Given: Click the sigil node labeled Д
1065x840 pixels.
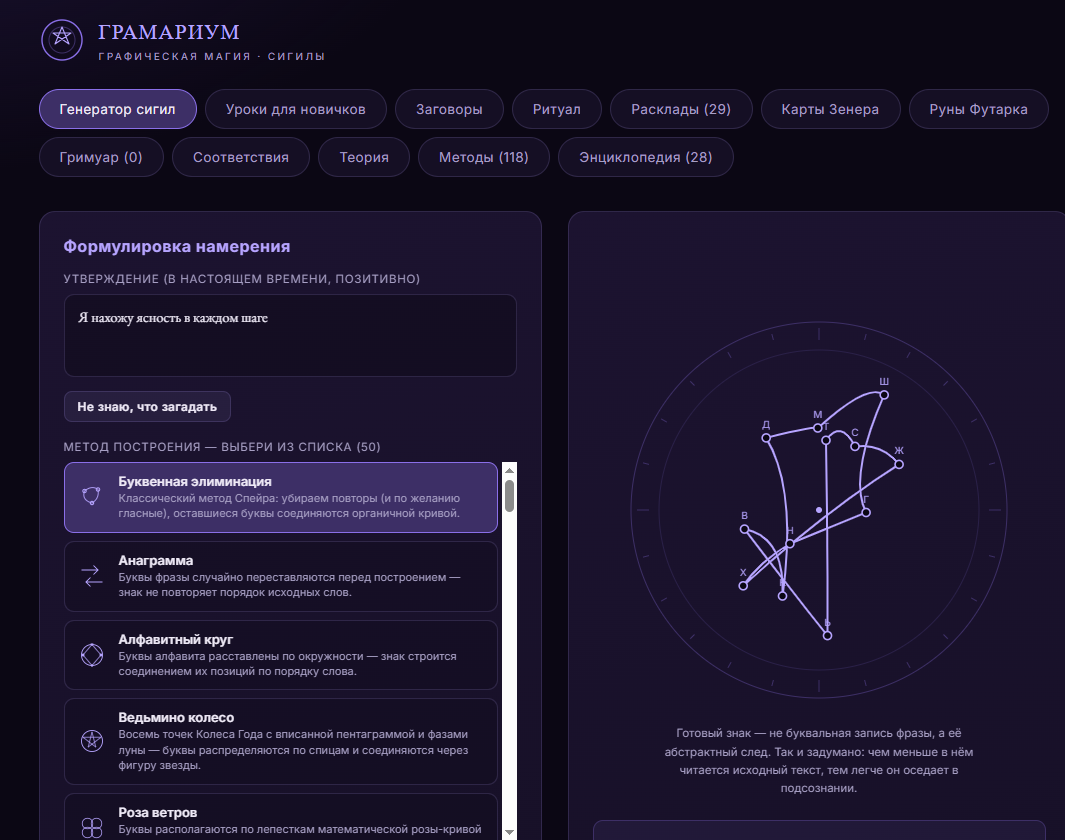Looking at the screenshot, I should [x=766, y=438].
